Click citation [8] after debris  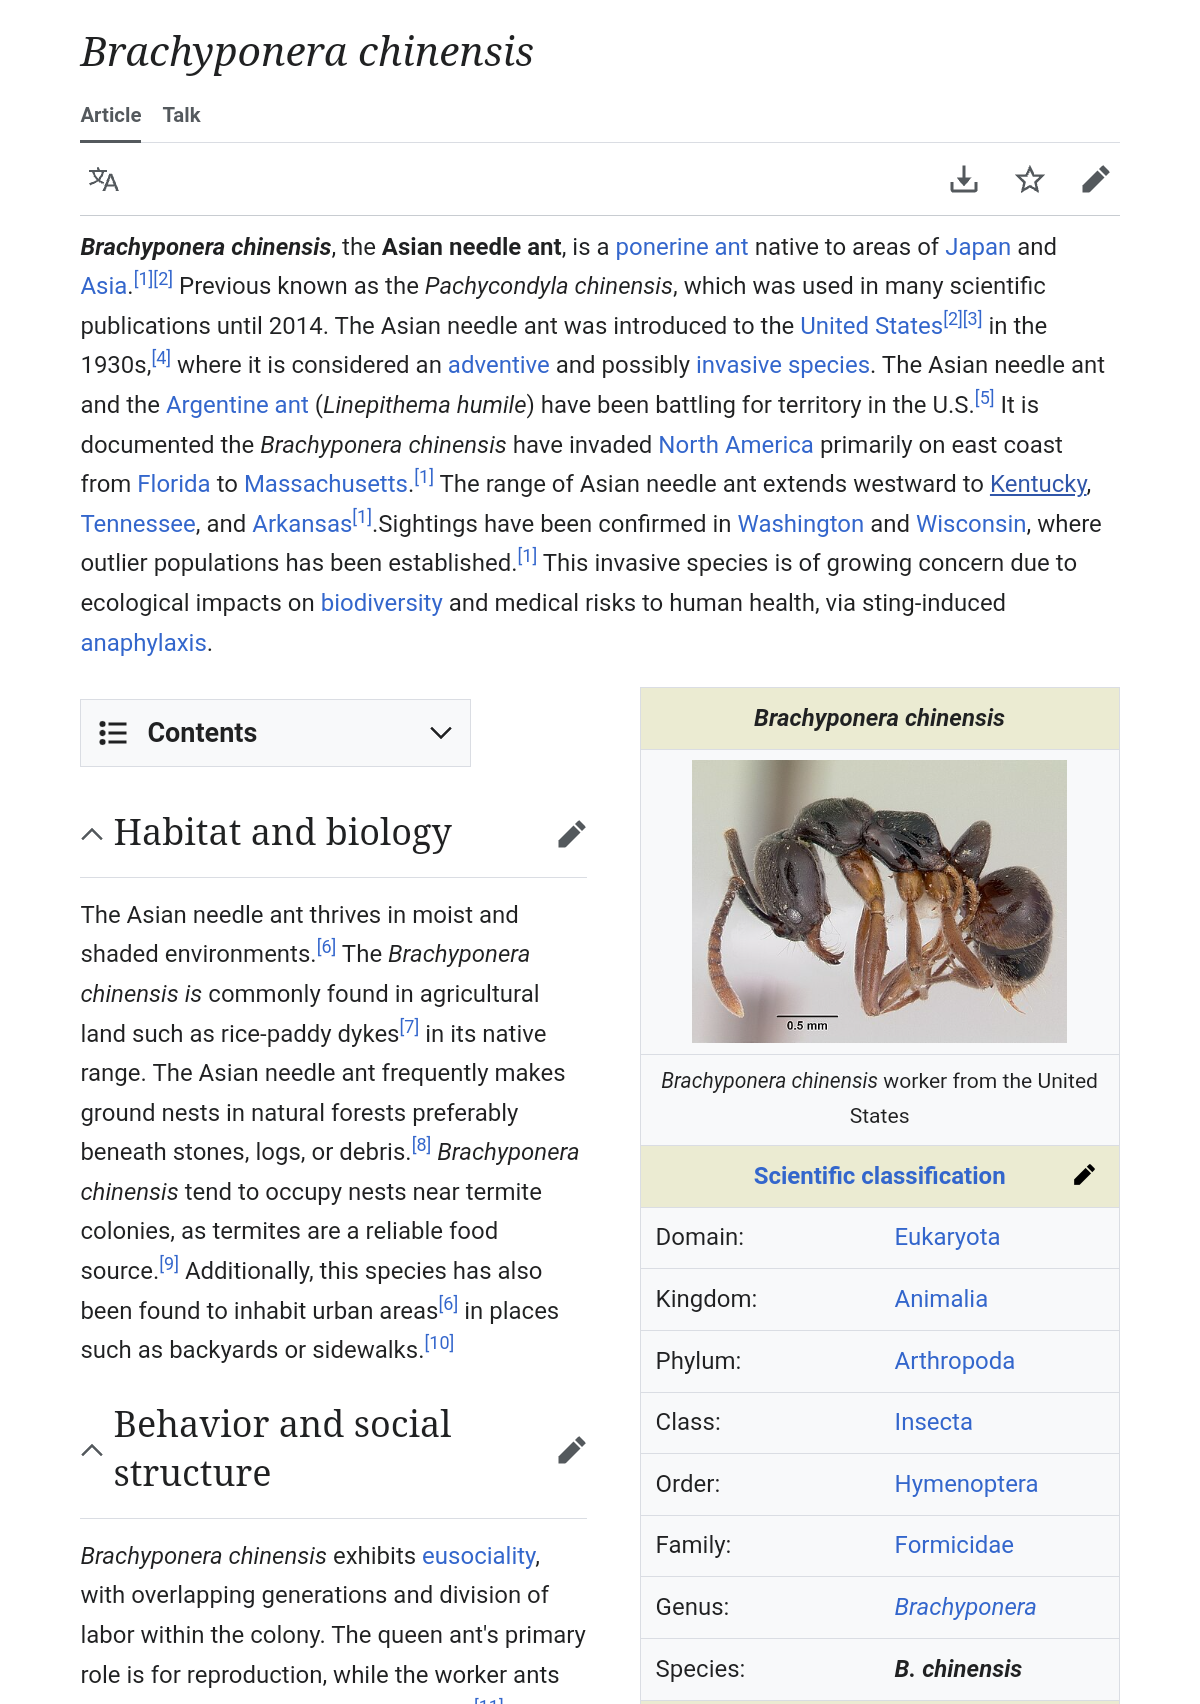point(421,1145)
